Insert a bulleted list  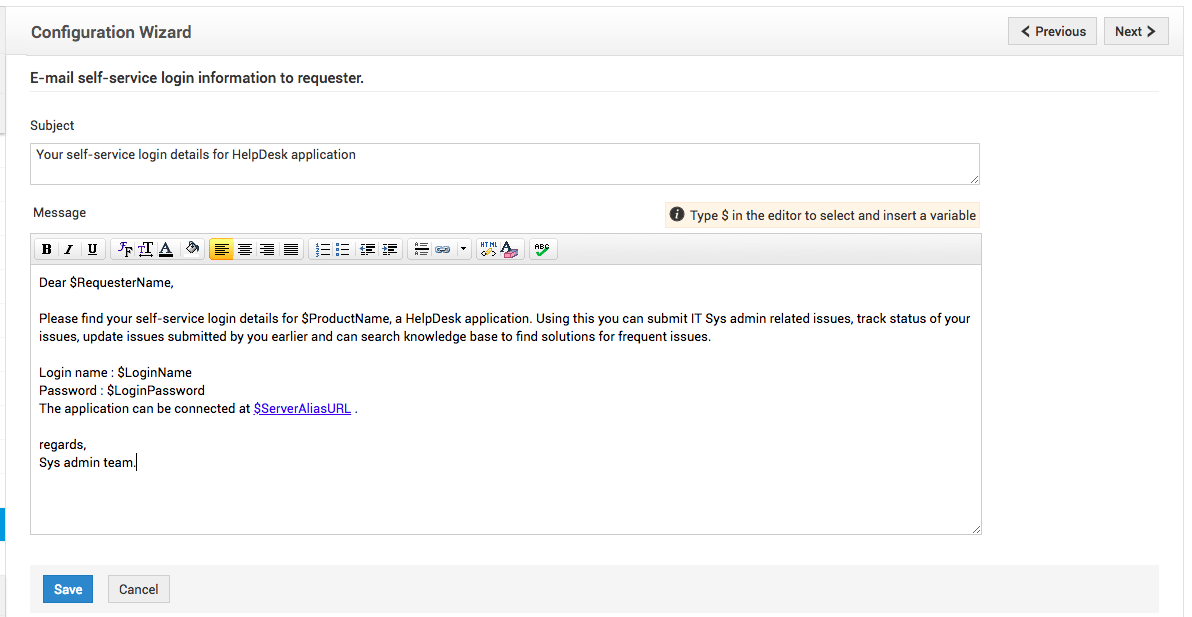tap(343, 250)
